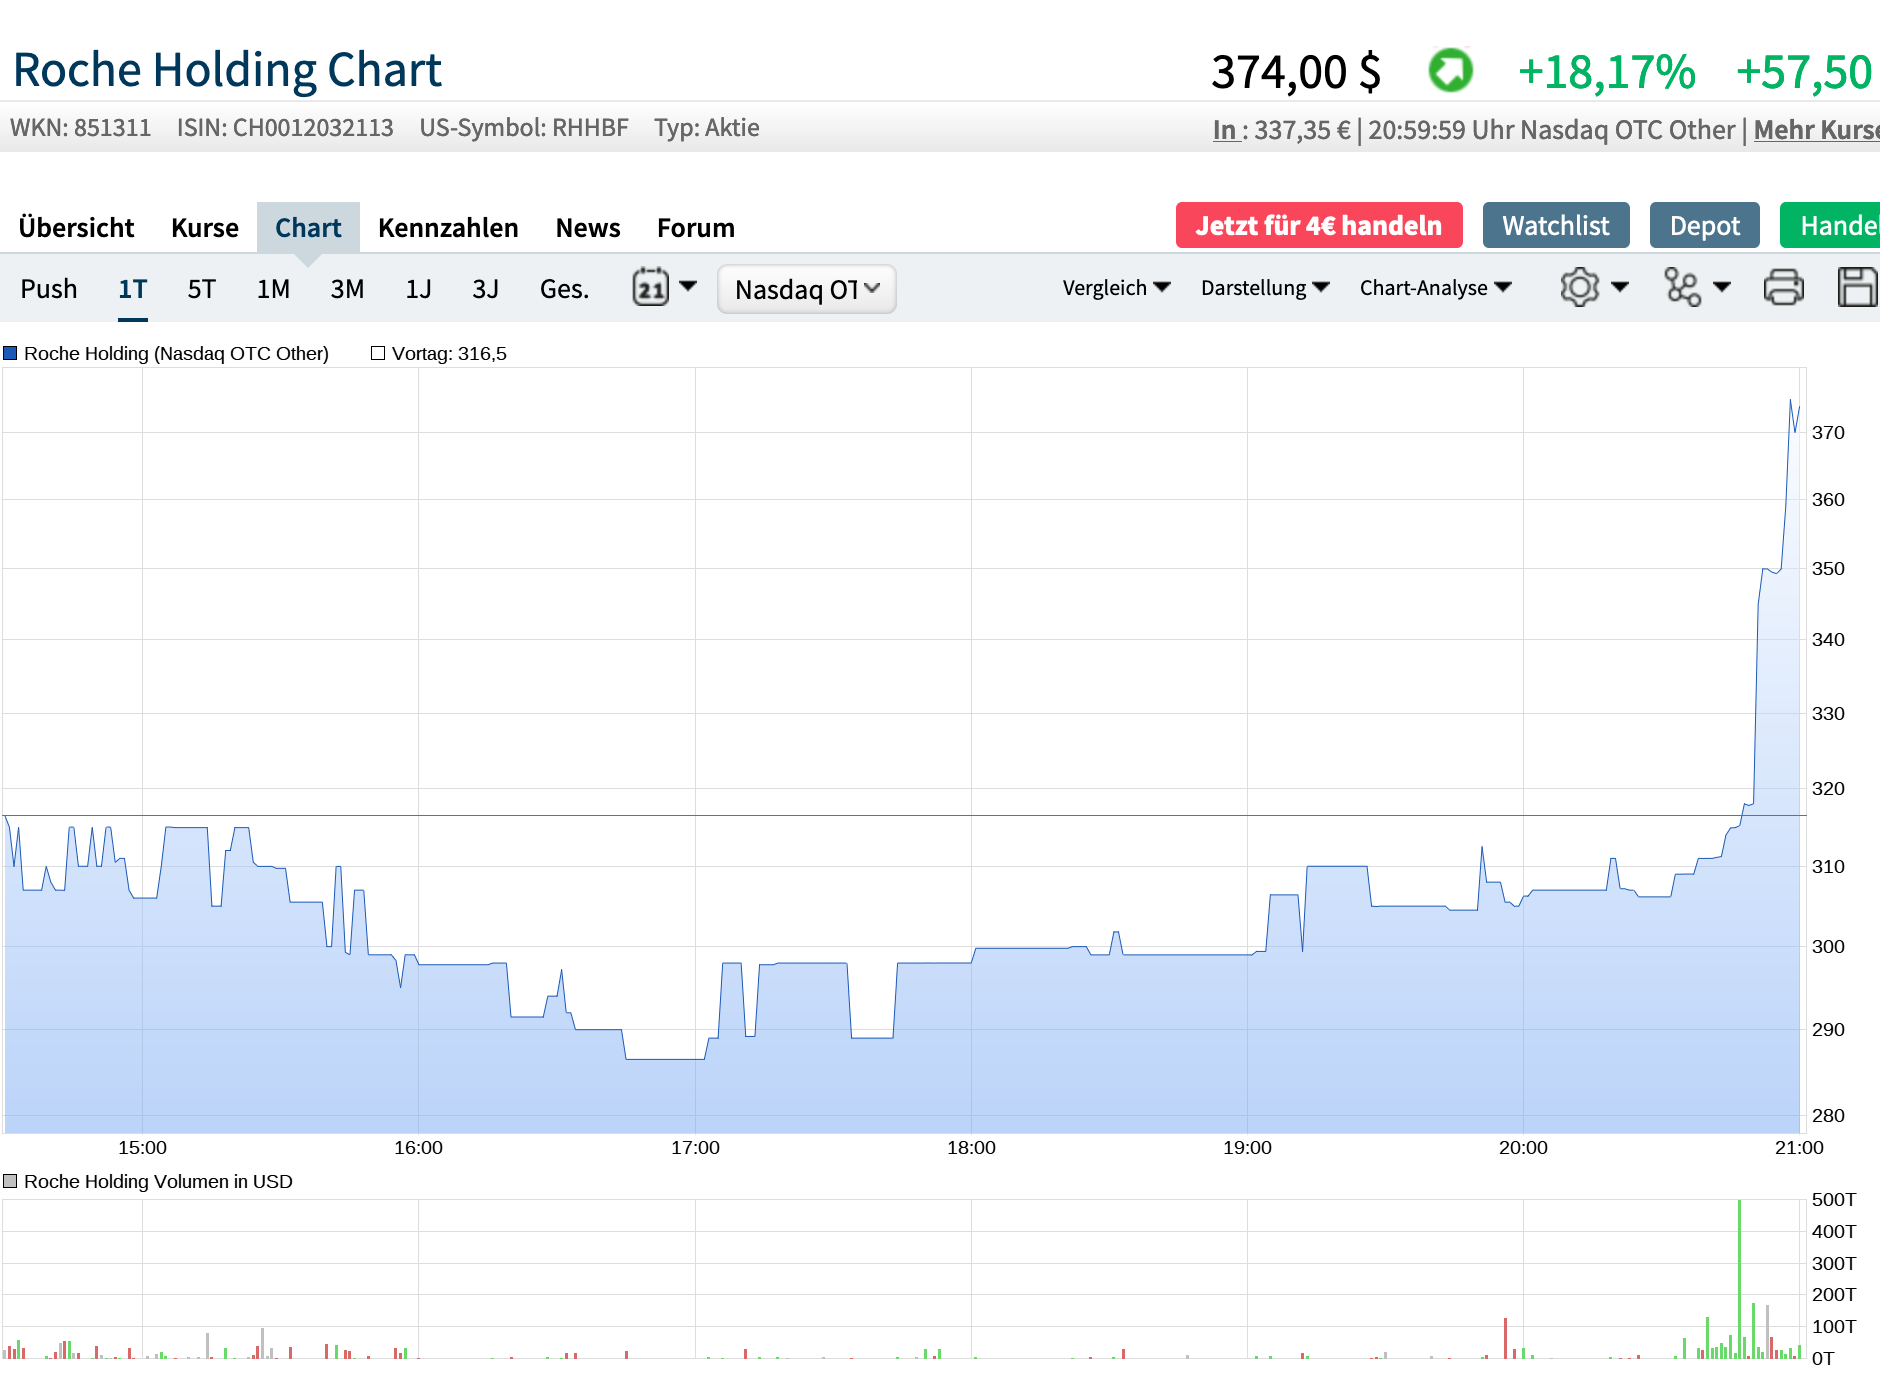Add the stock via Watchlist button

1555,226
